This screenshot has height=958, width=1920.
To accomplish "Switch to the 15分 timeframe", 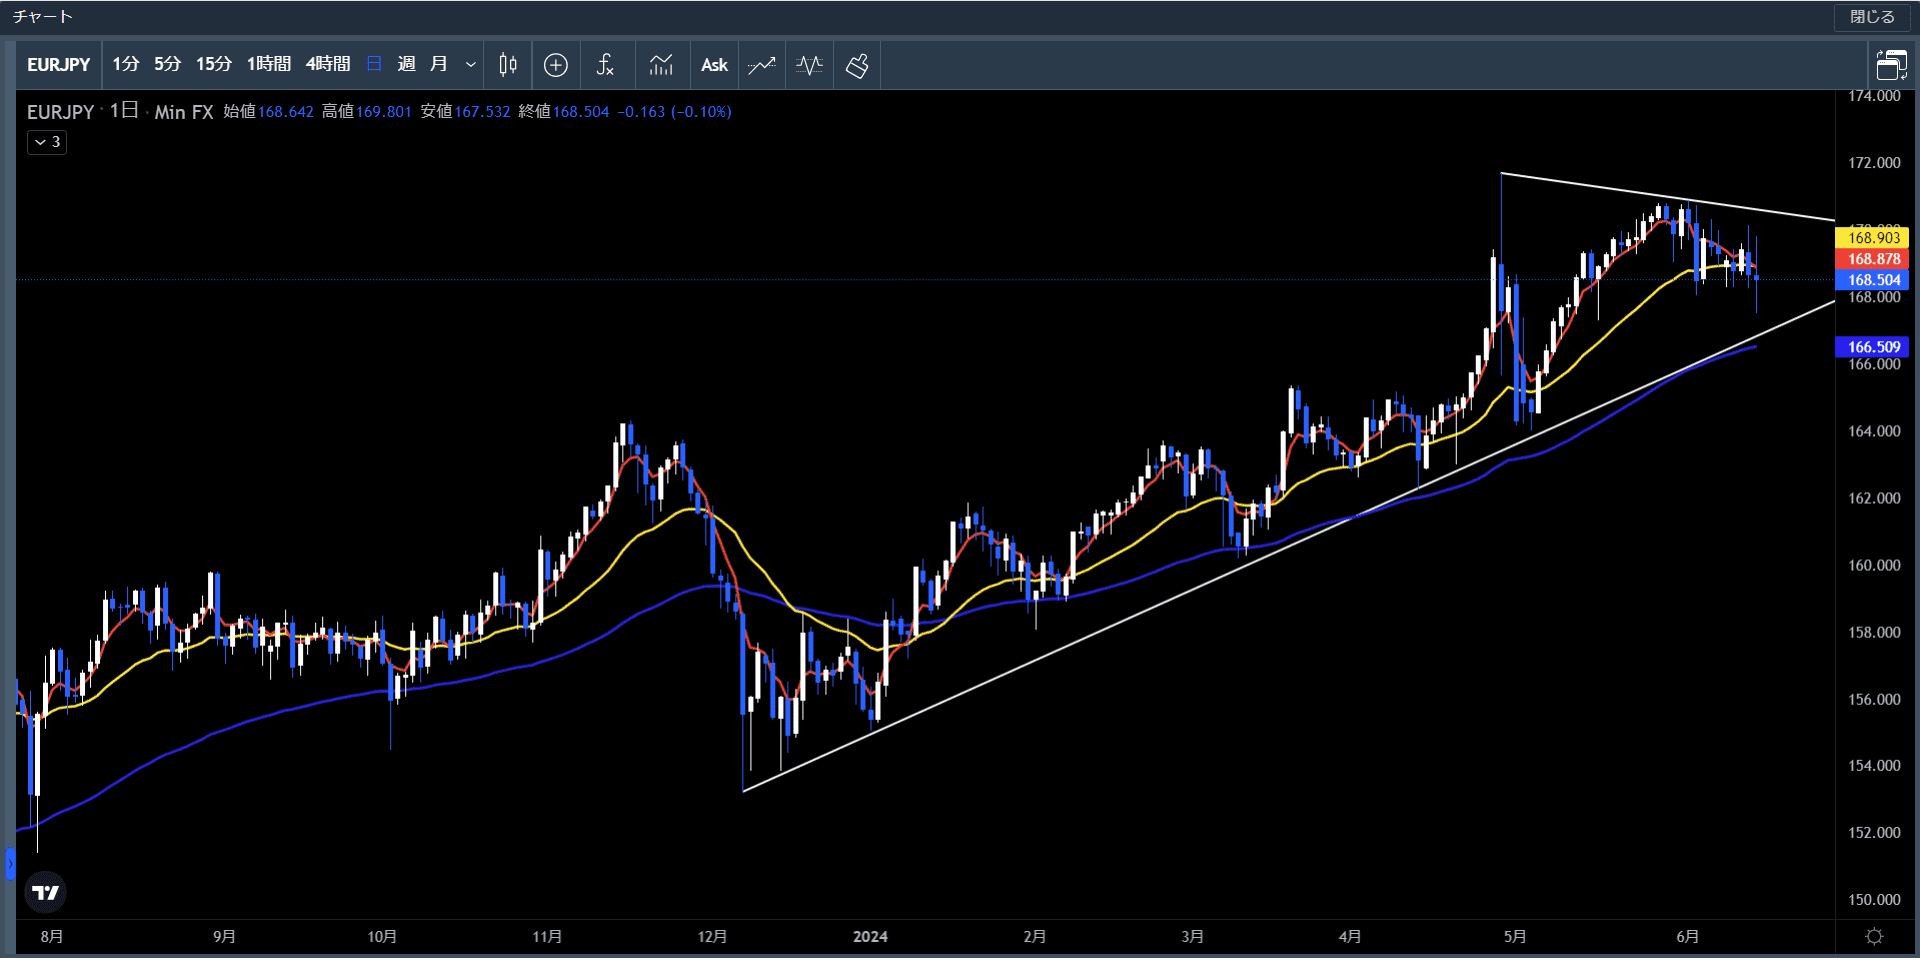I will (213, 65).
